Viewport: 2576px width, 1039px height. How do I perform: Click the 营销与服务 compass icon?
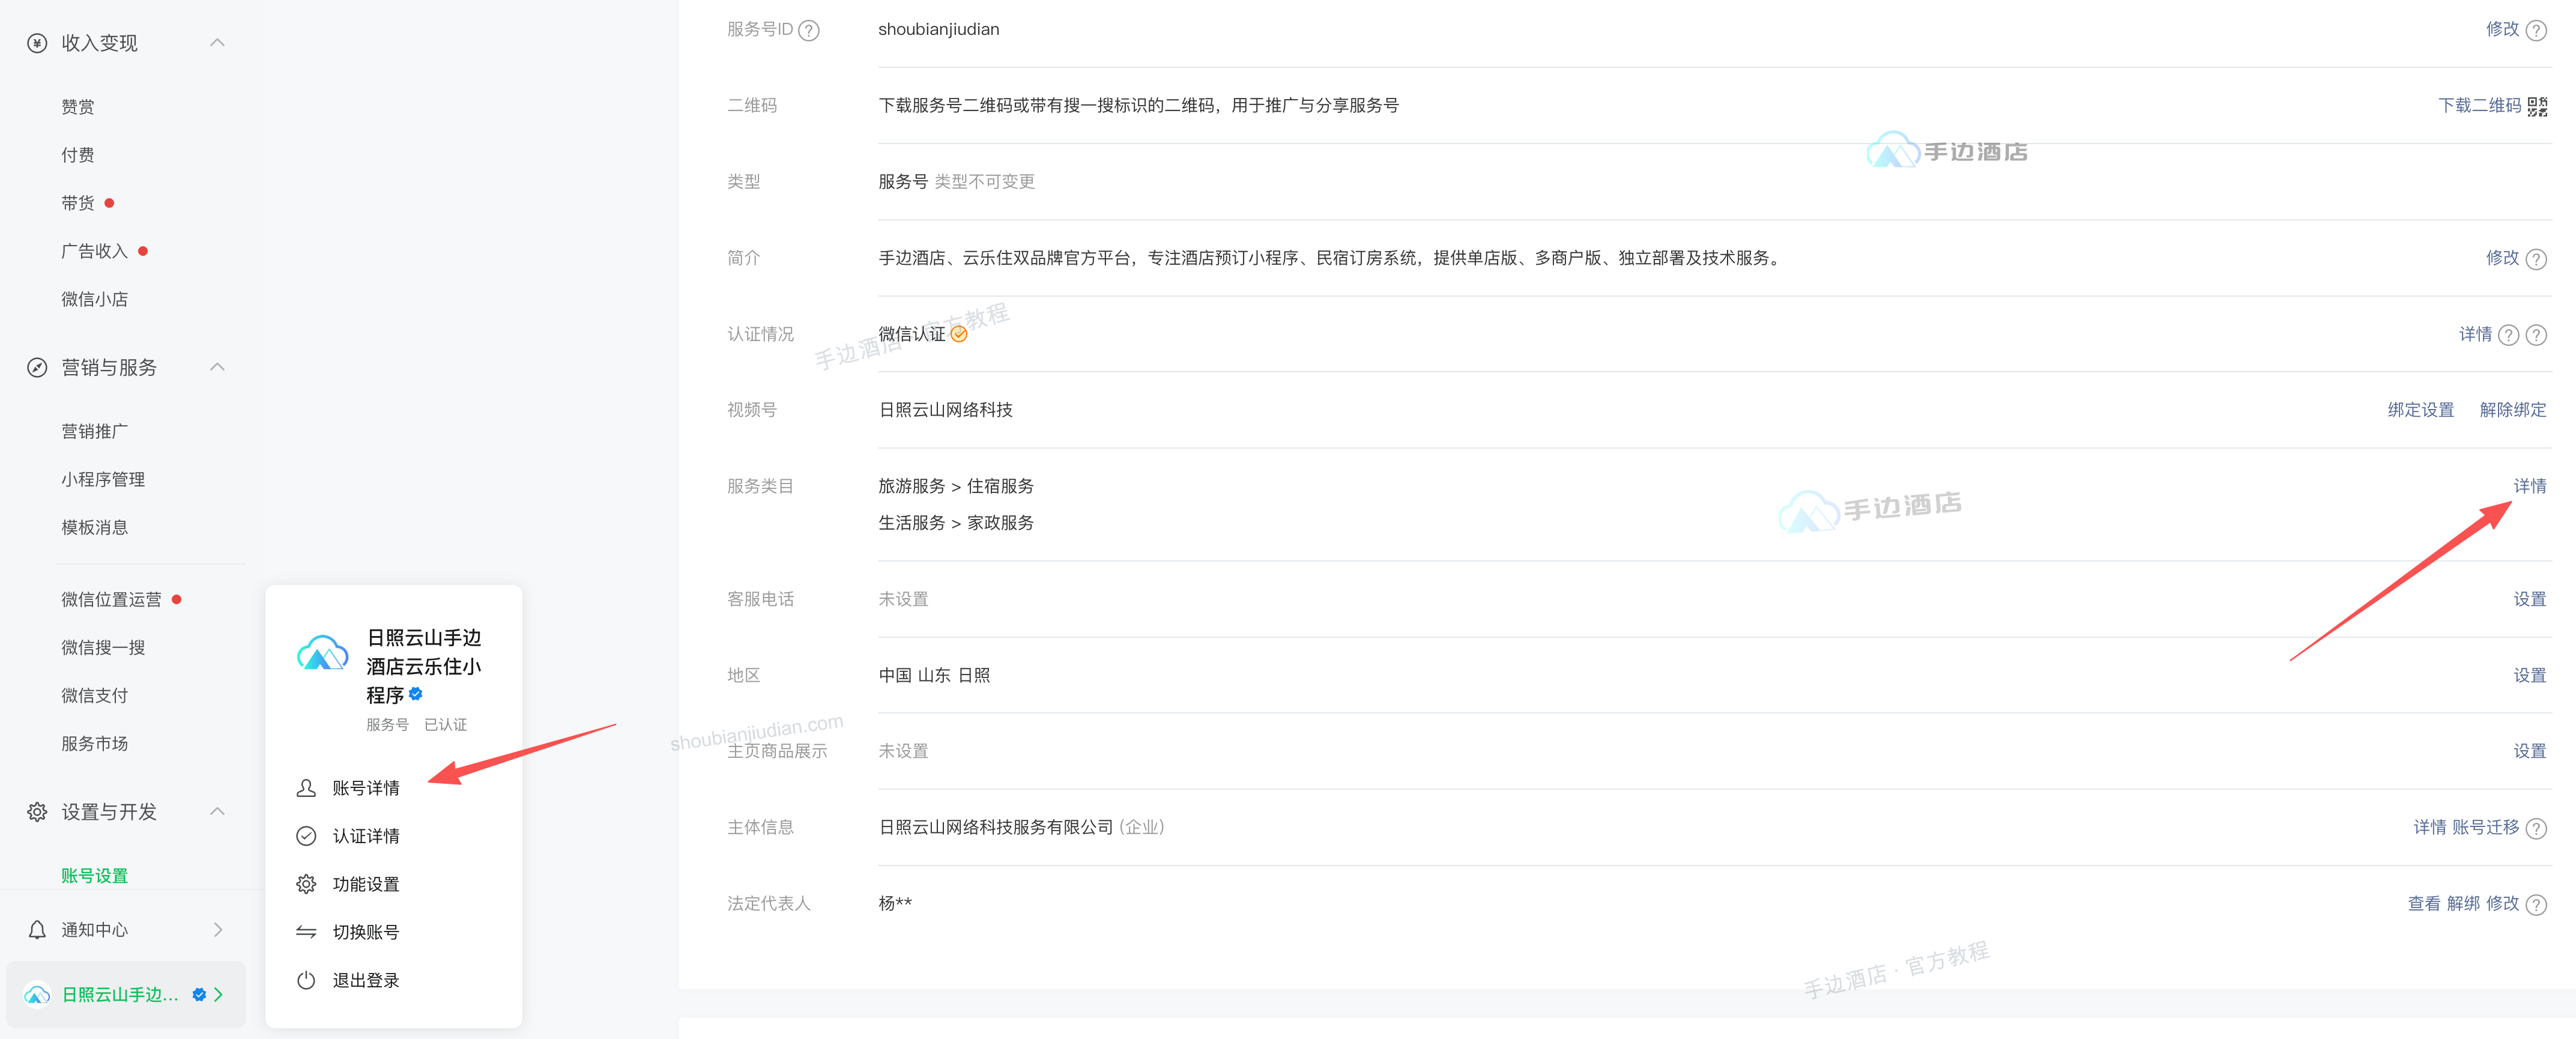pos(37,367)
